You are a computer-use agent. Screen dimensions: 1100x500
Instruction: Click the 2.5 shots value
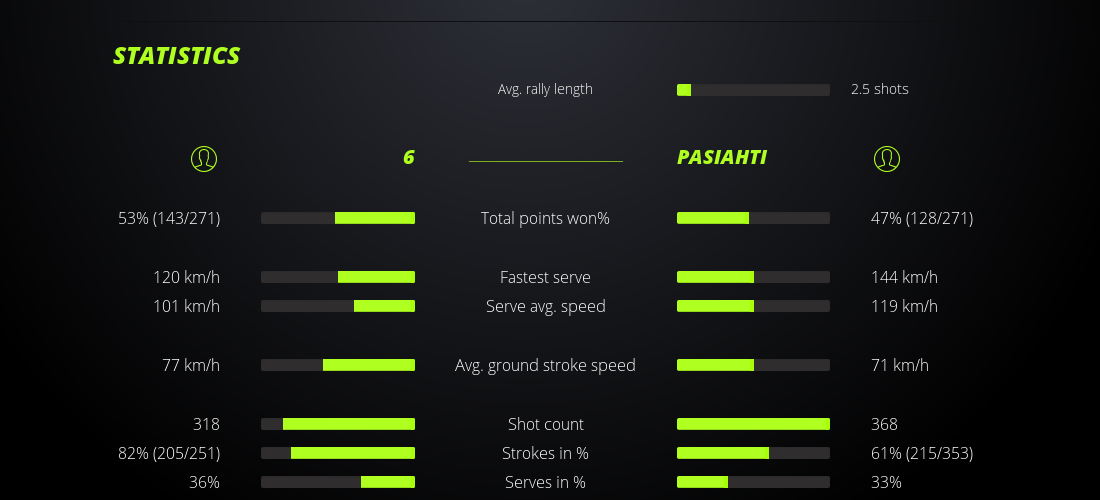click(x=880, y=89)
